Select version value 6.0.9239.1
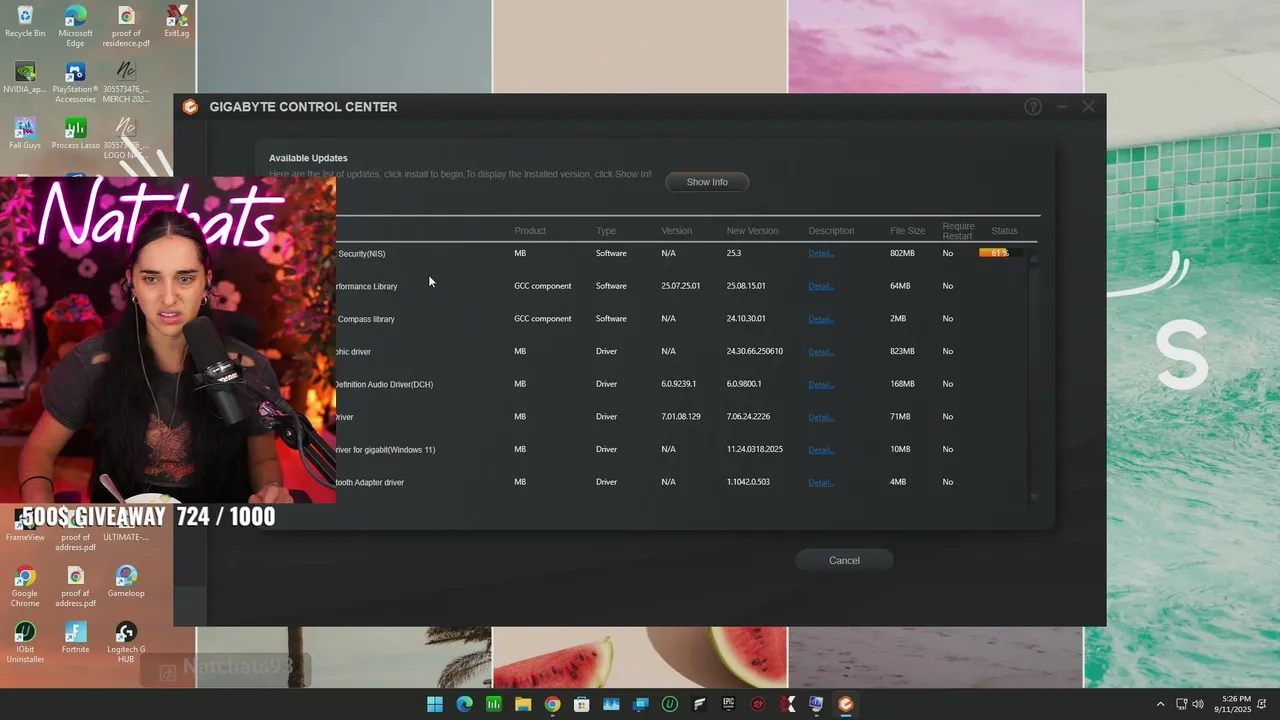This screenshot has width=1280, height=720. (x=679, y=384)
